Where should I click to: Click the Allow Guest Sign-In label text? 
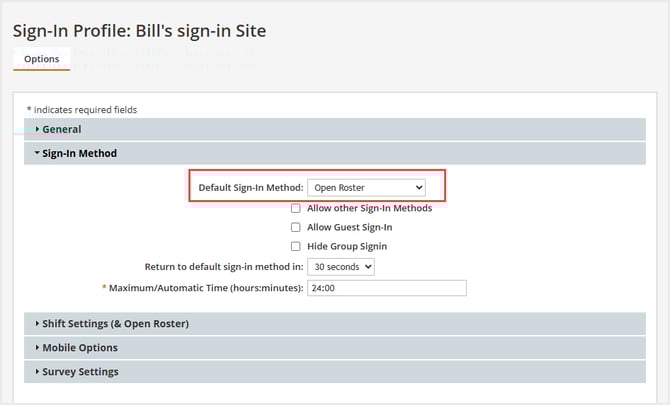pos(349,227)
